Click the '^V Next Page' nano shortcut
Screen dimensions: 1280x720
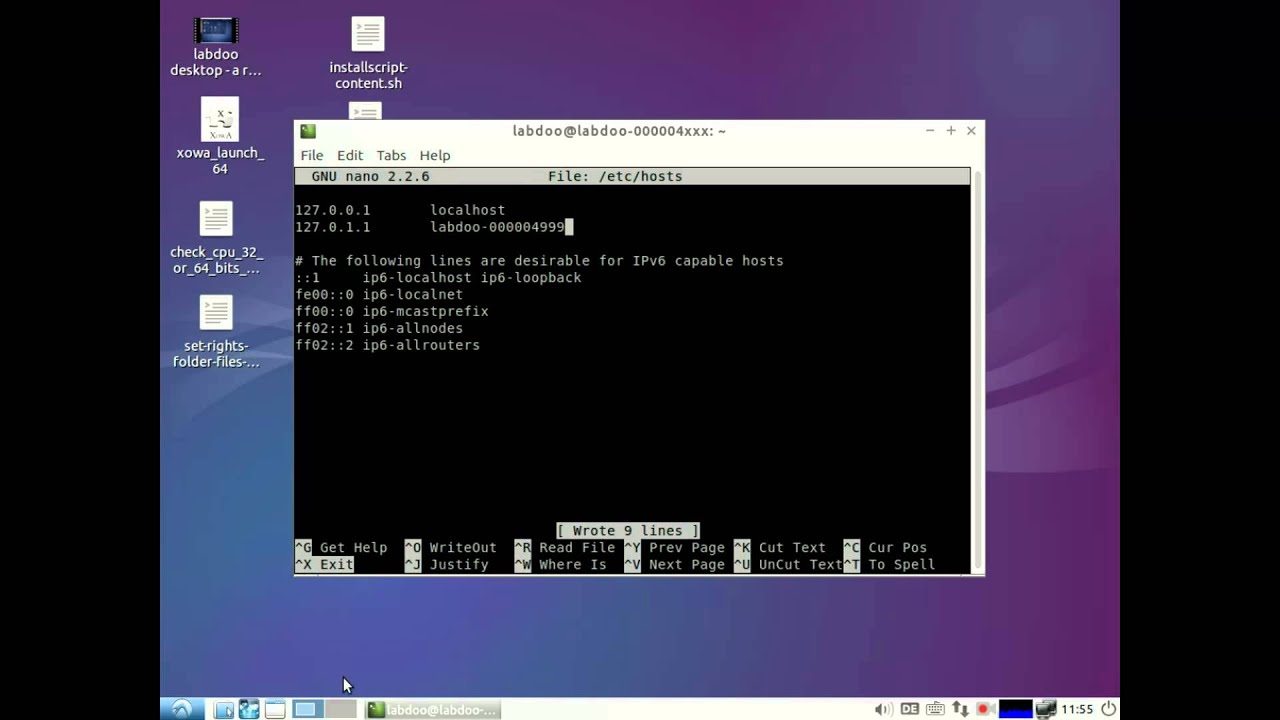click(675, 565)
